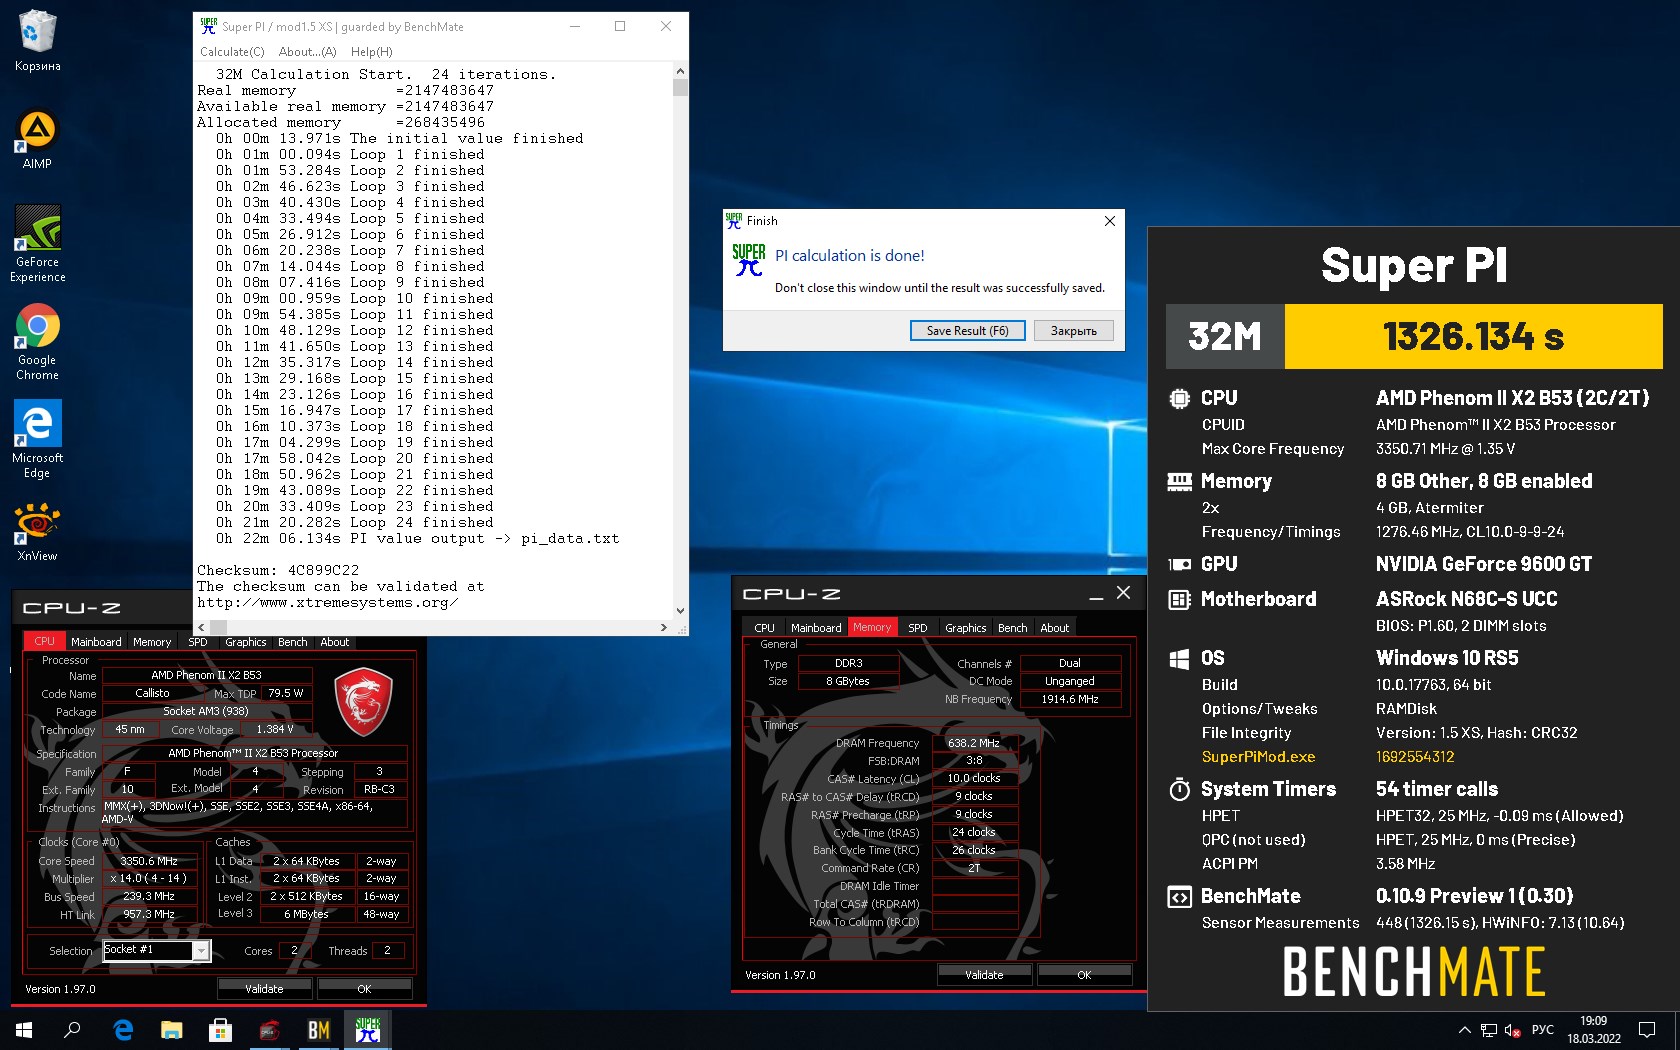Click BenchMate CPU chip icon
The image size is (1680, 1050).
(x=1179, y=398)
